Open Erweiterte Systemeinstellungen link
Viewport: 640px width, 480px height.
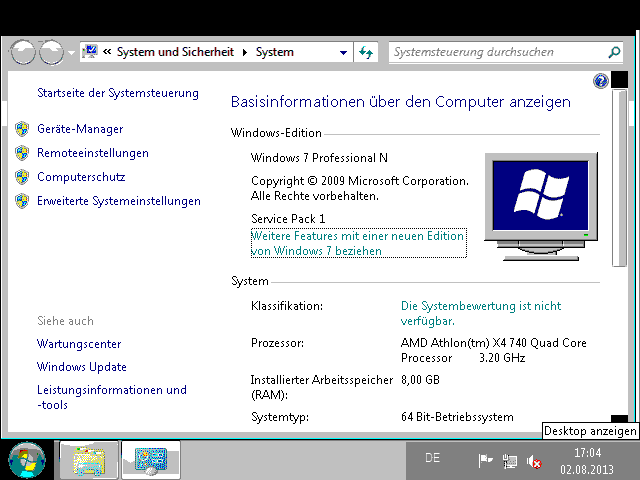(119, 201)
